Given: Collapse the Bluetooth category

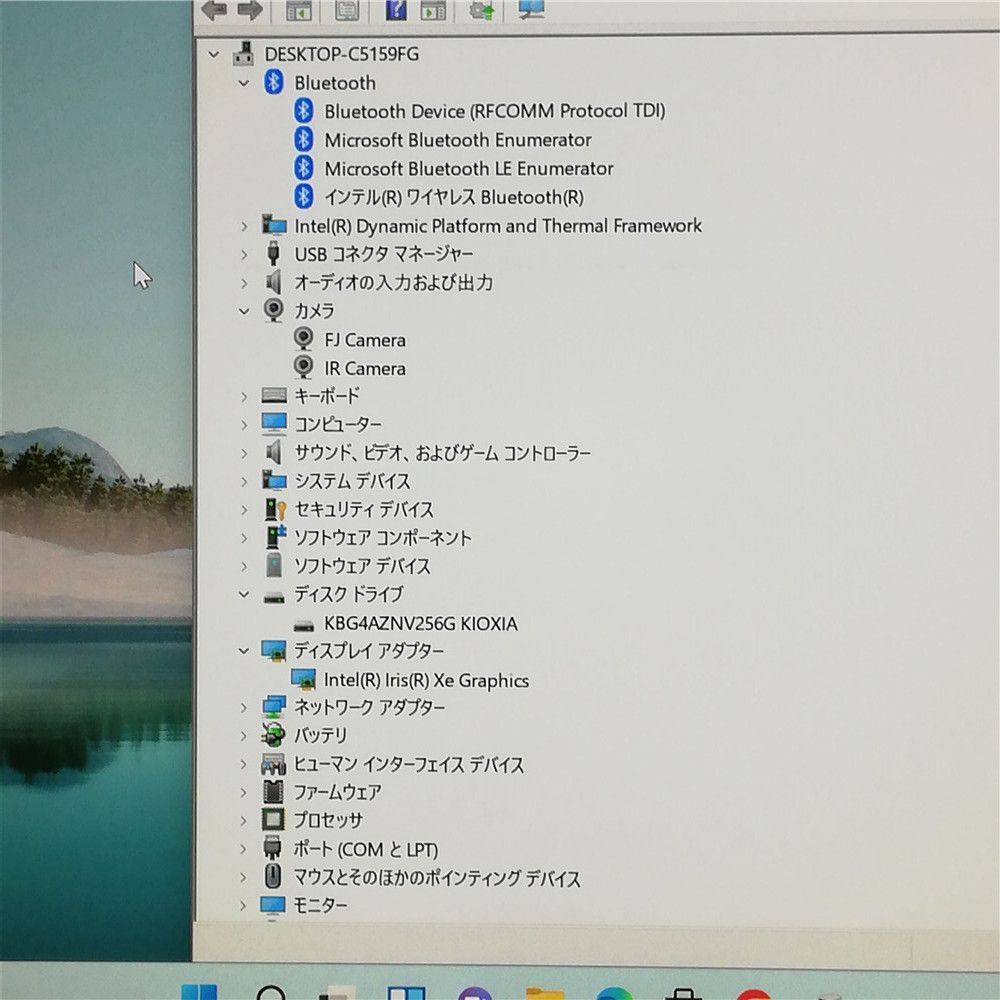Looking at the screenshot, I should click(x=244, y=83).
